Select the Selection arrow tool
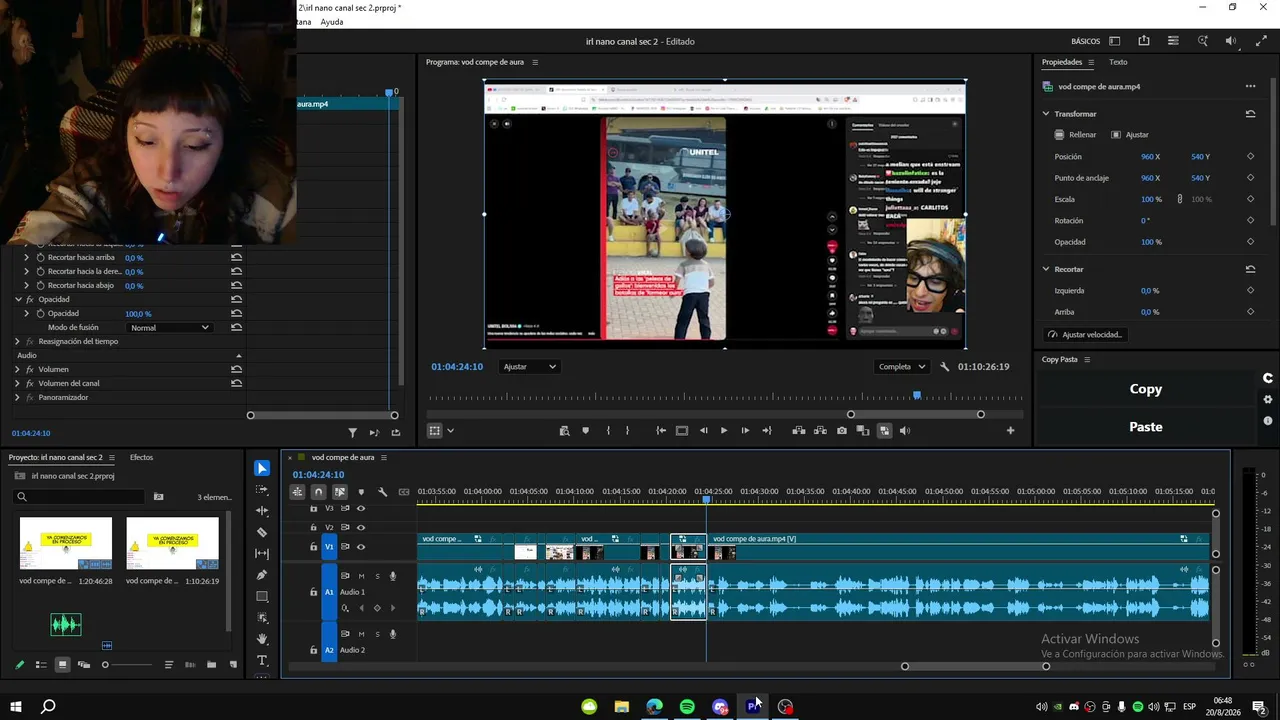Image resolution: width=1280 pixels, height=720 pixels. pyautogui.click(x=262, y=468)
